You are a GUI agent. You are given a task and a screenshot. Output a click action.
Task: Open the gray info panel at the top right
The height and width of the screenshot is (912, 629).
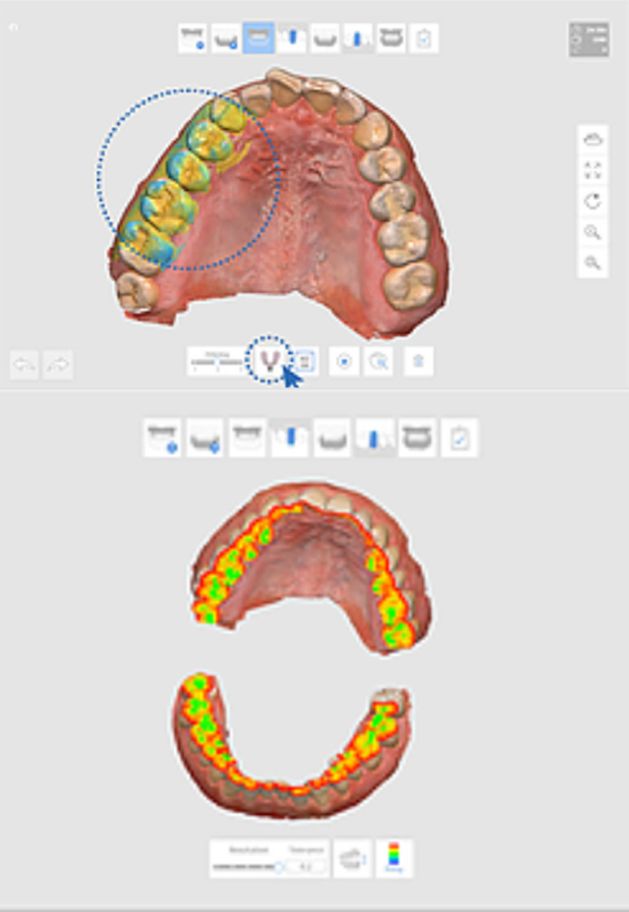tap(589, 40)
